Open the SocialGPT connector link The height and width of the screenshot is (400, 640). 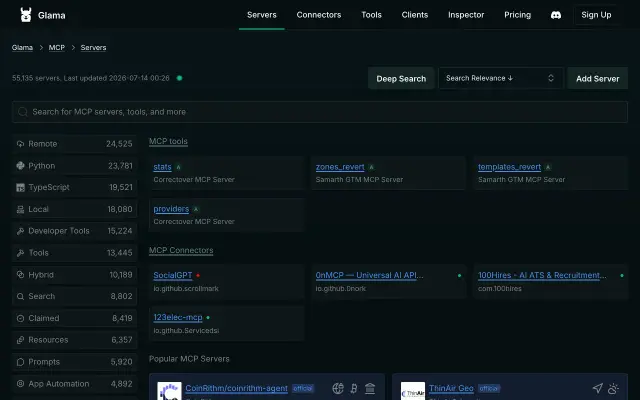tap(173, 276)
